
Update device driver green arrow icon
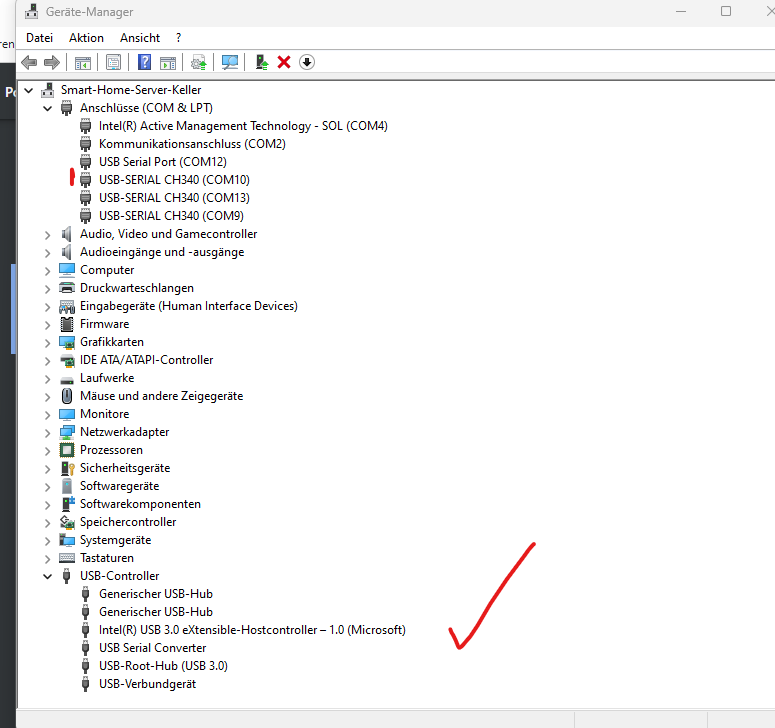(x=261, y=62)
